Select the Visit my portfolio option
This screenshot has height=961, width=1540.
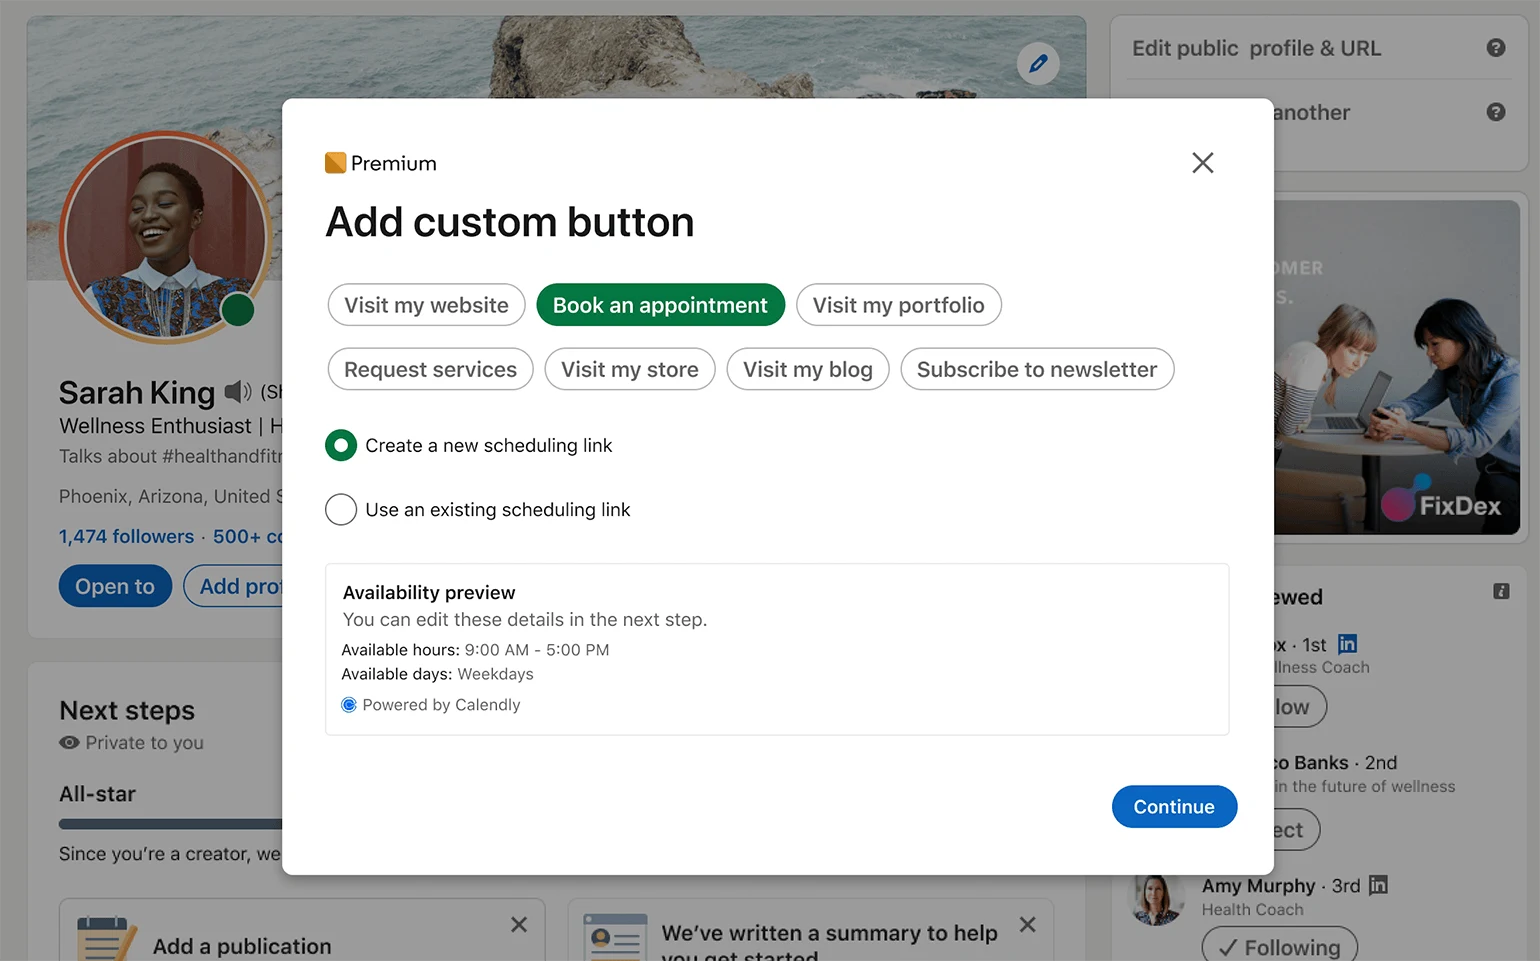pos(898,305)
